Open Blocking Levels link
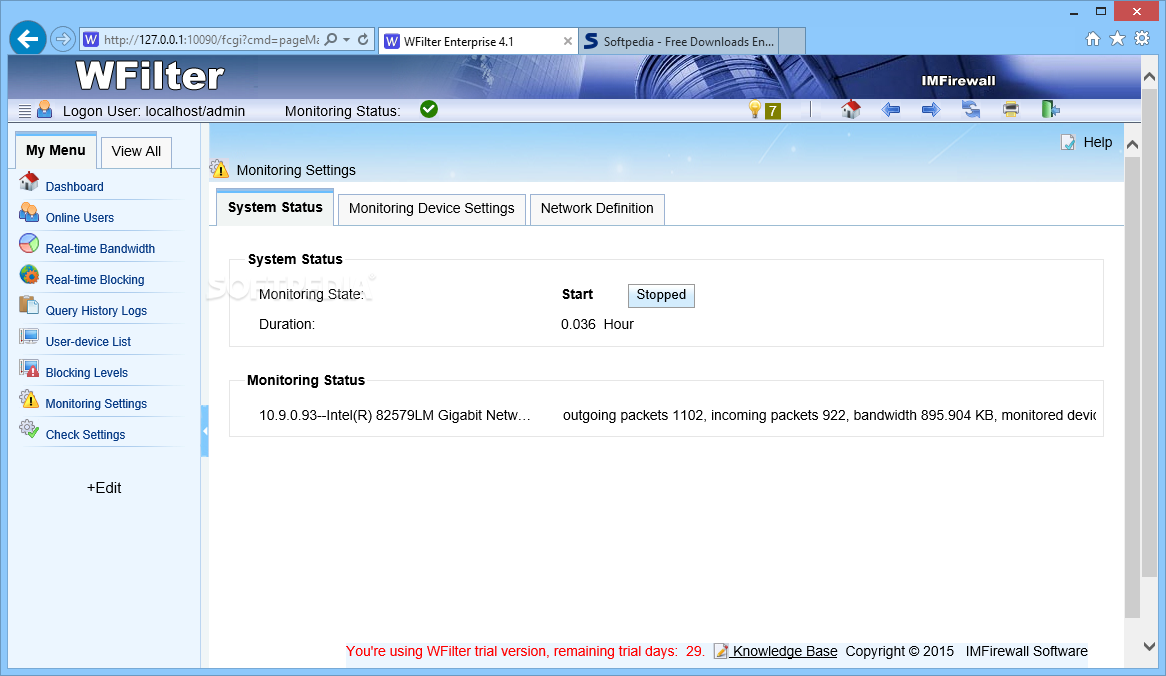 point(86,373)
